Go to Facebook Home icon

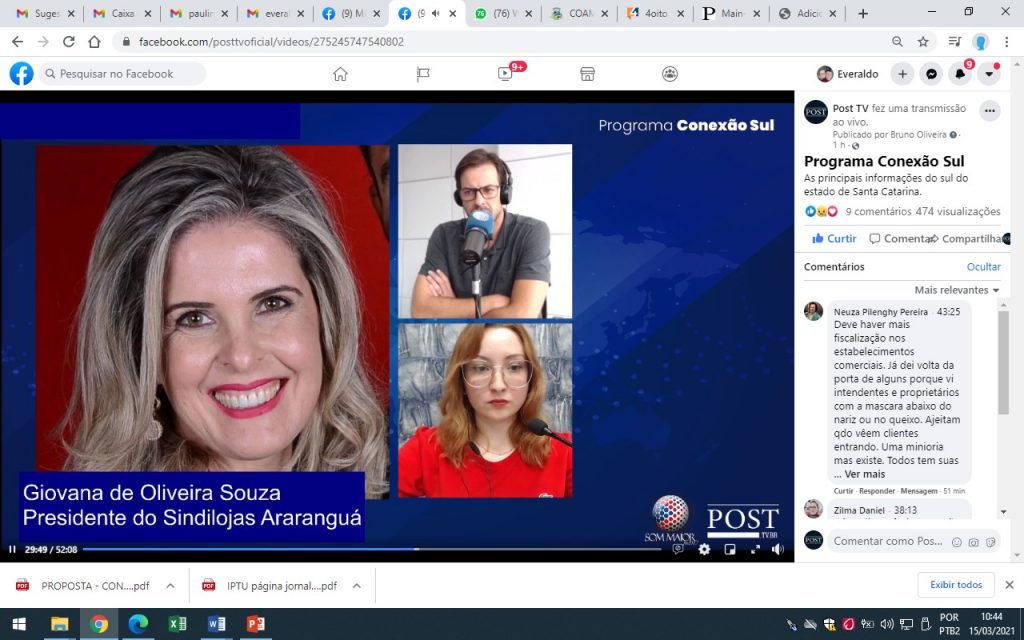pyautogui.click(x=340, y=74)
